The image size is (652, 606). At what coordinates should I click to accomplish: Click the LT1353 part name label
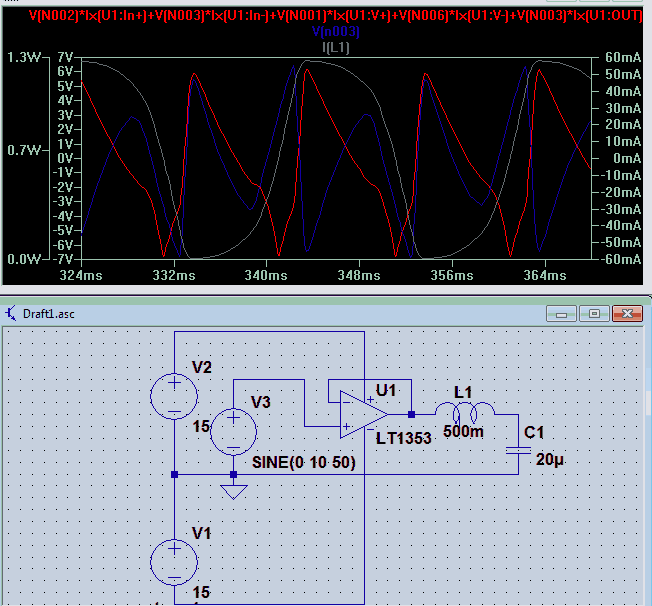(403, 438)
